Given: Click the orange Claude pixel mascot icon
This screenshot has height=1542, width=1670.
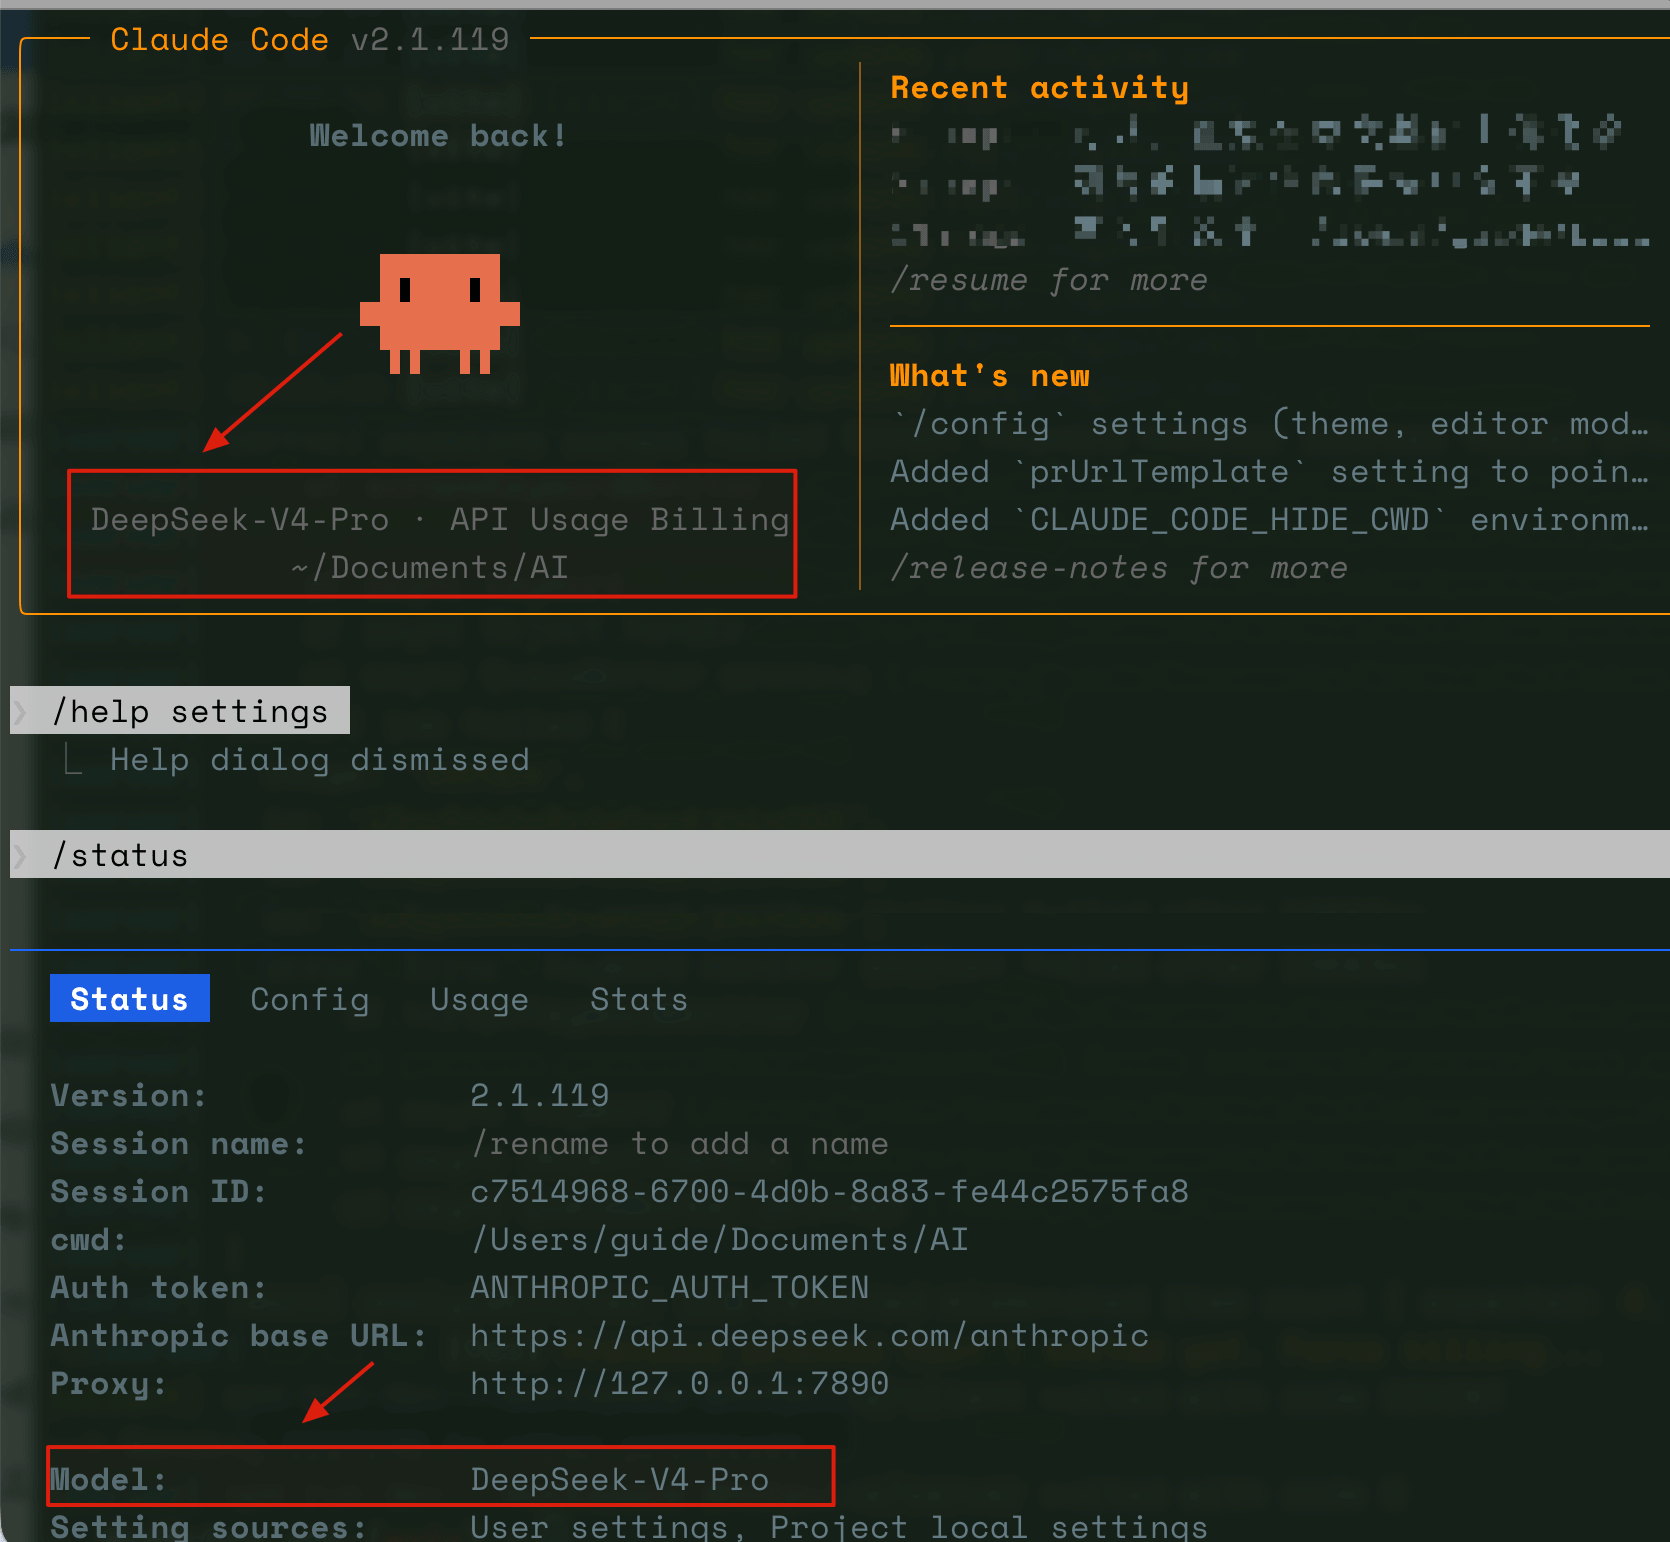Looking at the screenshot, I should tap(440, 314).
